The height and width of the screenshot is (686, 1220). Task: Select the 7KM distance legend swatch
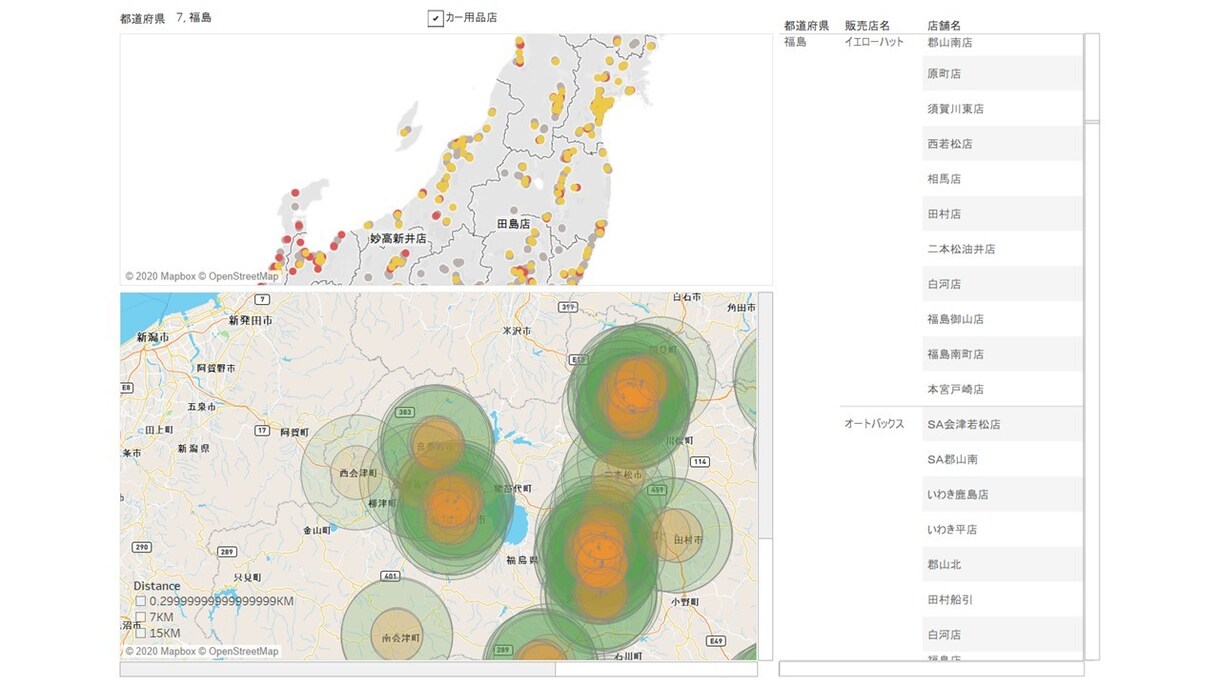(x=140, y=617)
